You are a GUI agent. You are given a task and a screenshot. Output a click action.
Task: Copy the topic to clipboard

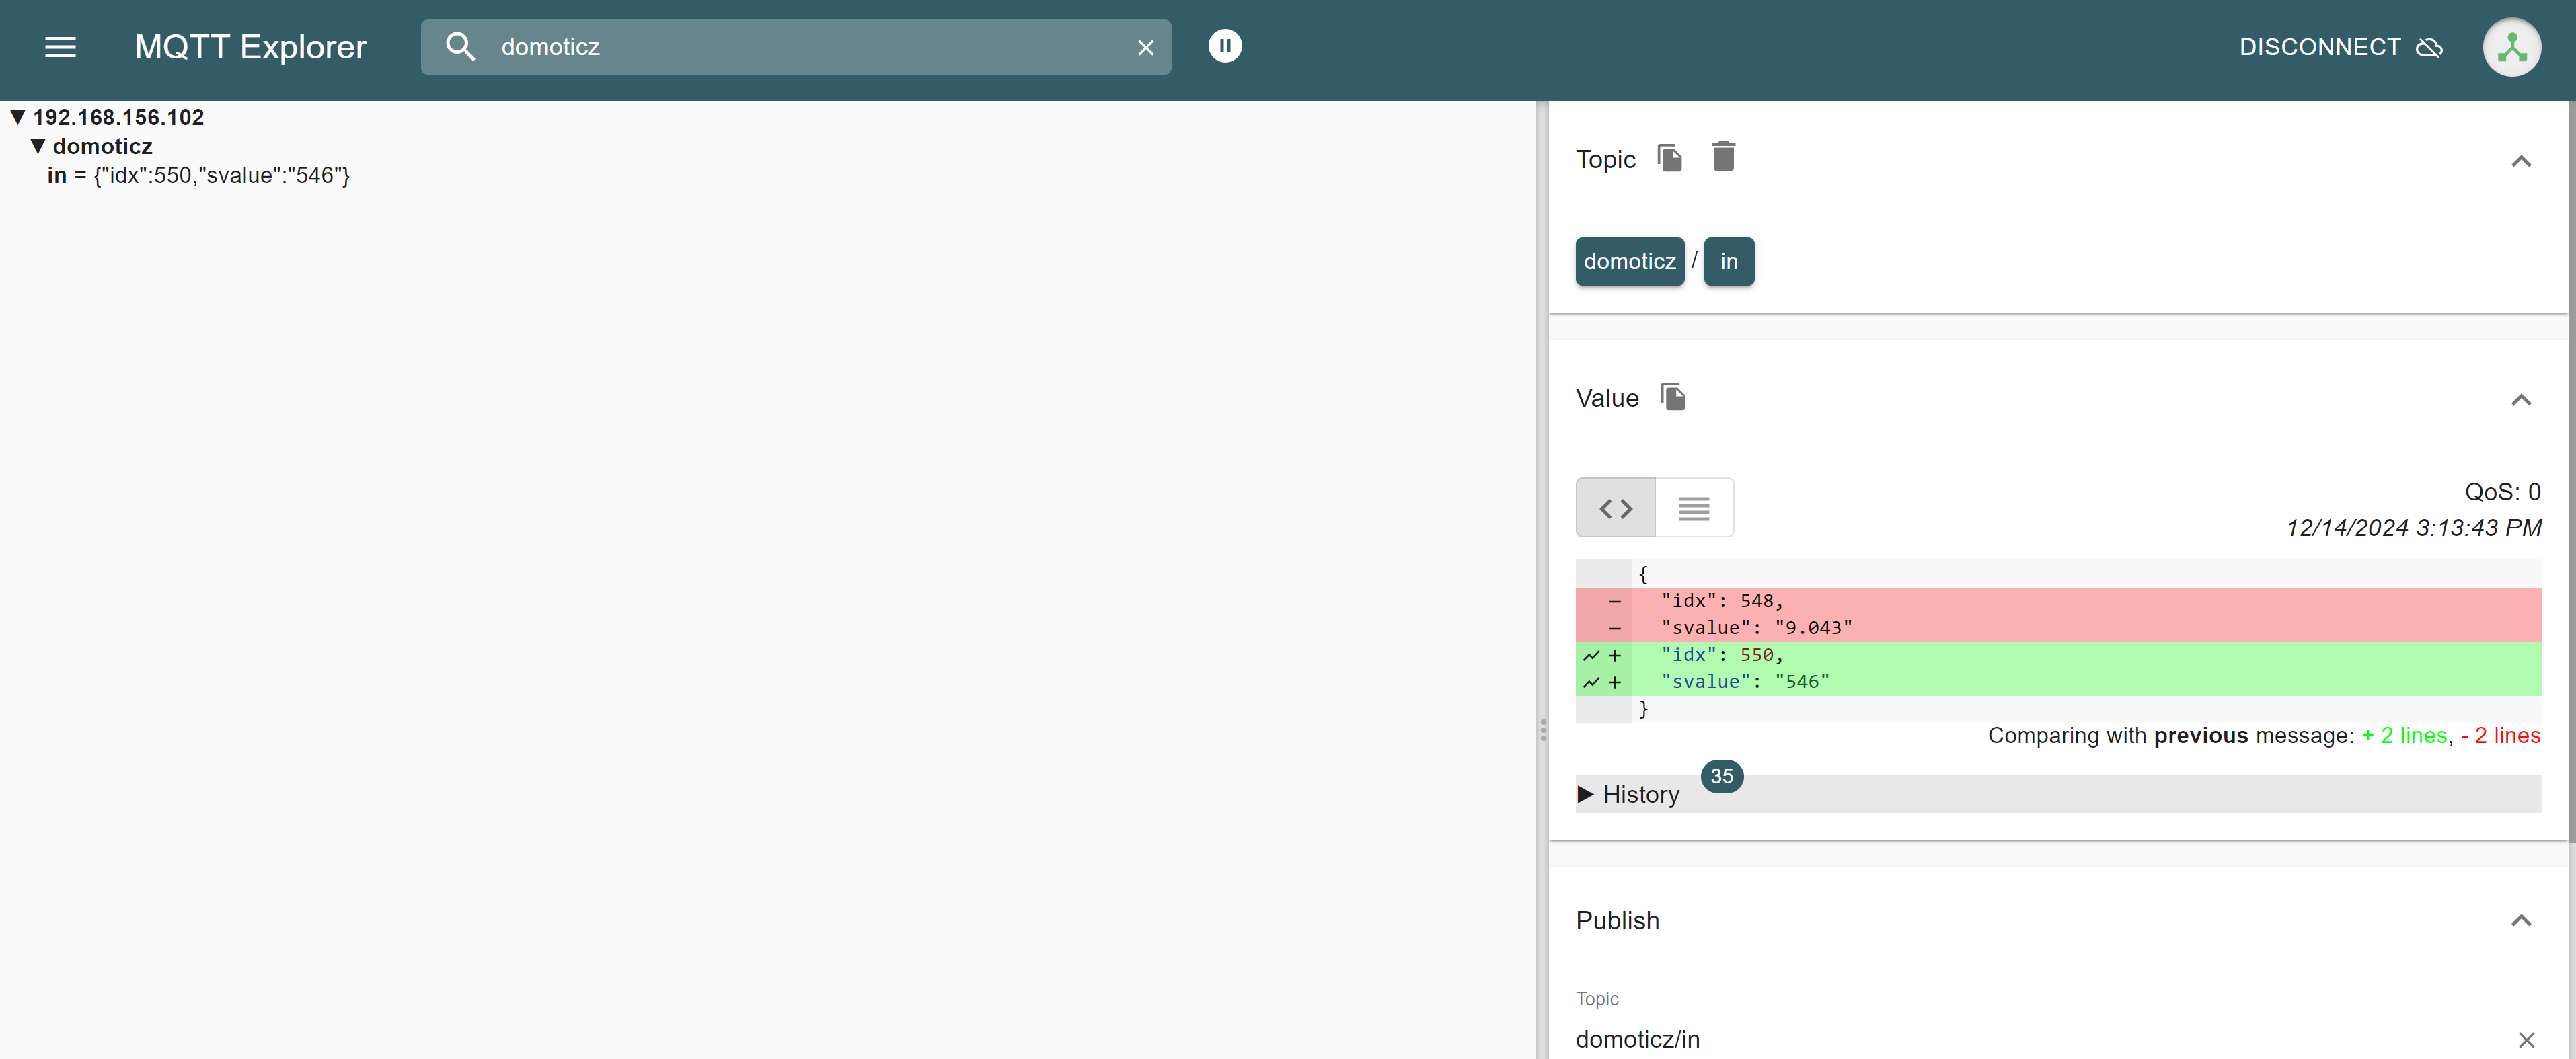1669,158
